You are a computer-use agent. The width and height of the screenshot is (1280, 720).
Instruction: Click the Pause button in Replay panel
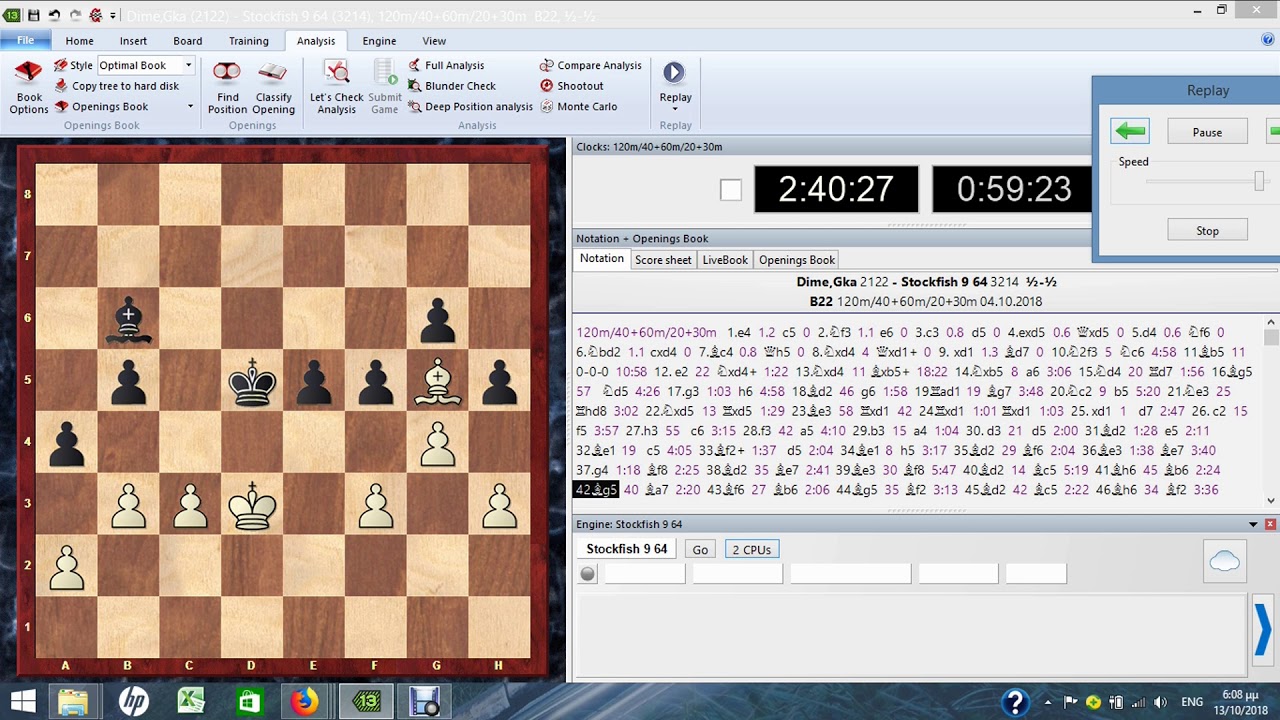point(1207,132)
